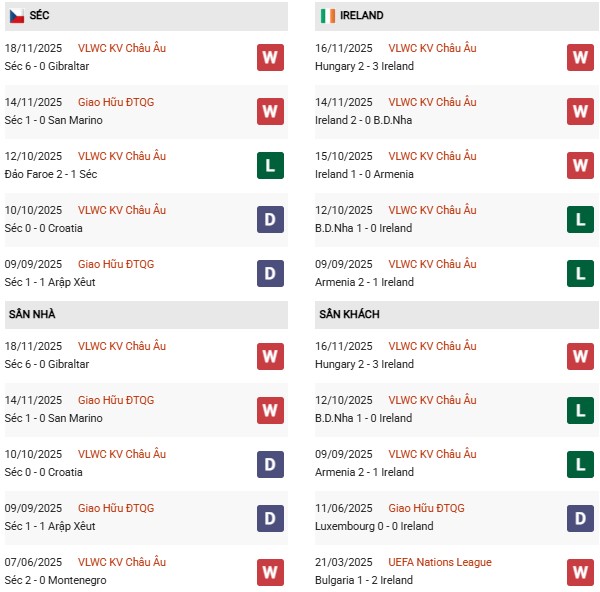Click W badge for Séc 2-0 Montenegro
Image resolution: width=600 pixels, height=592 pixels.
tap(269, 571)
